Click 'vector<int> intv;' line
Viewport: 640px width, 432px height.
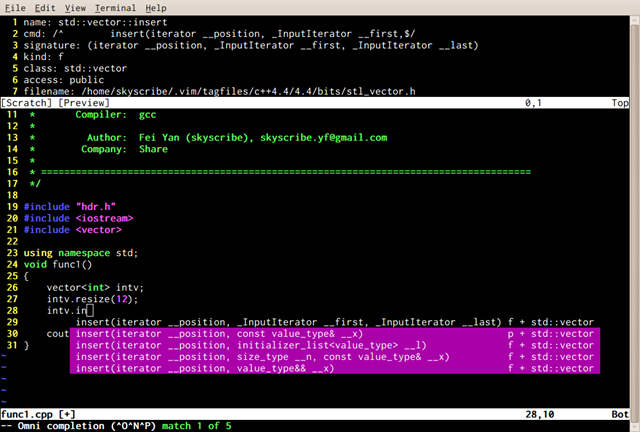(x=95, y=287)
